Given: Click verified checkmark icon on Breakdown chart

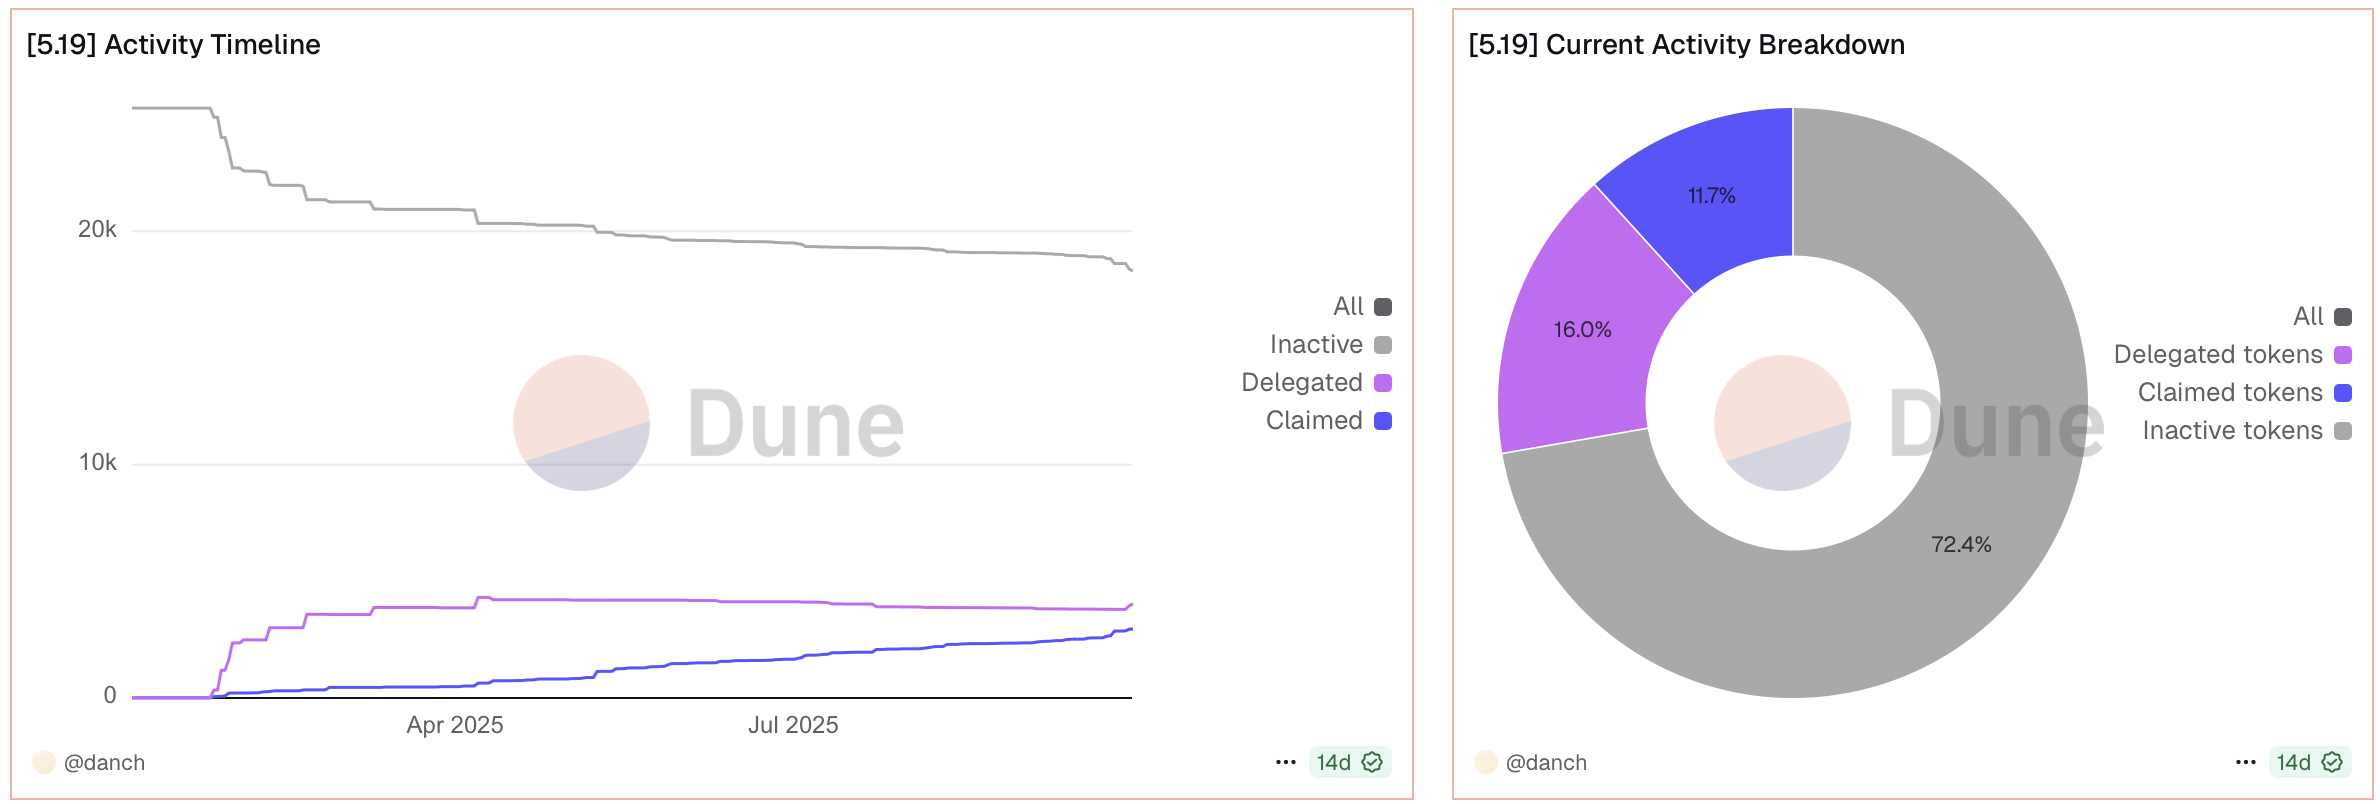Looking at the screenshot, I should (x=2333, y=762).
